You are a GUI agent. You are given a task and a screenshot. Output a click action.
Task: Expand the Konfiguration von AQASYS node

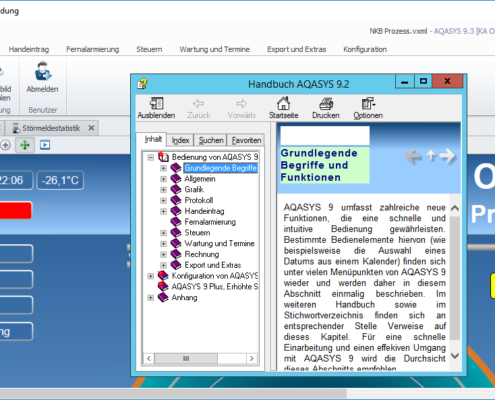[x=151, y=276]
